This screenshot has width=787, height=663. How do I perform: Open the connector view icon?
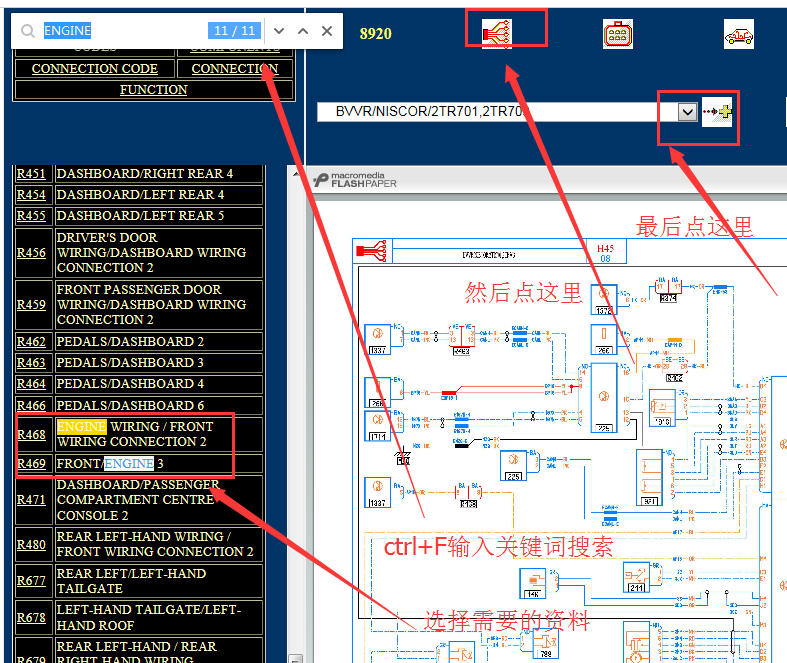[617, 34]
